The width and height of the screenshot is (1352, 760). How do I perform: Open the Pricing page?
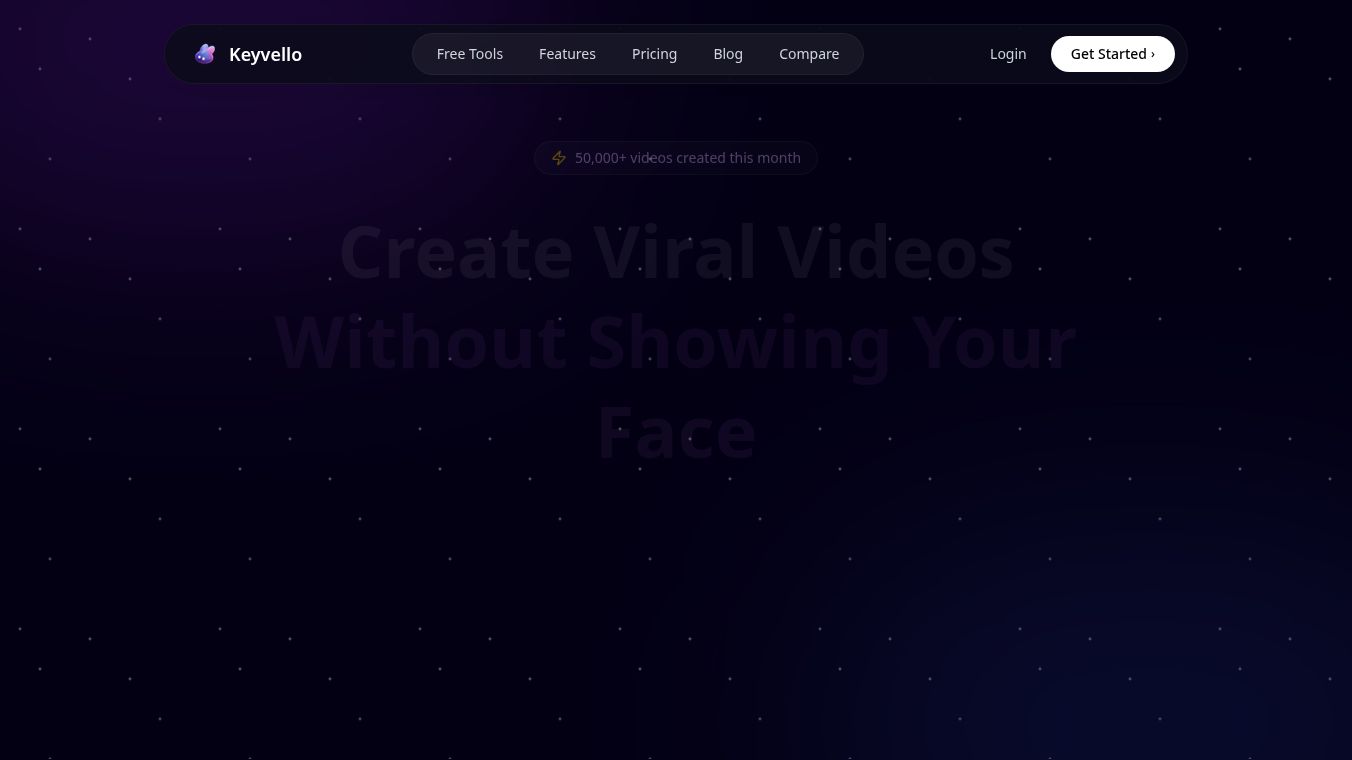654,54
